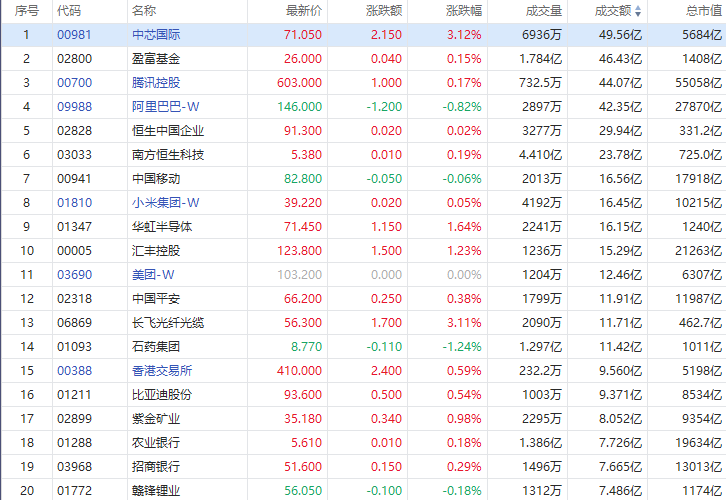Click 美团-W price 103.200
Screen dimensions: 726x500
[300, 275]
